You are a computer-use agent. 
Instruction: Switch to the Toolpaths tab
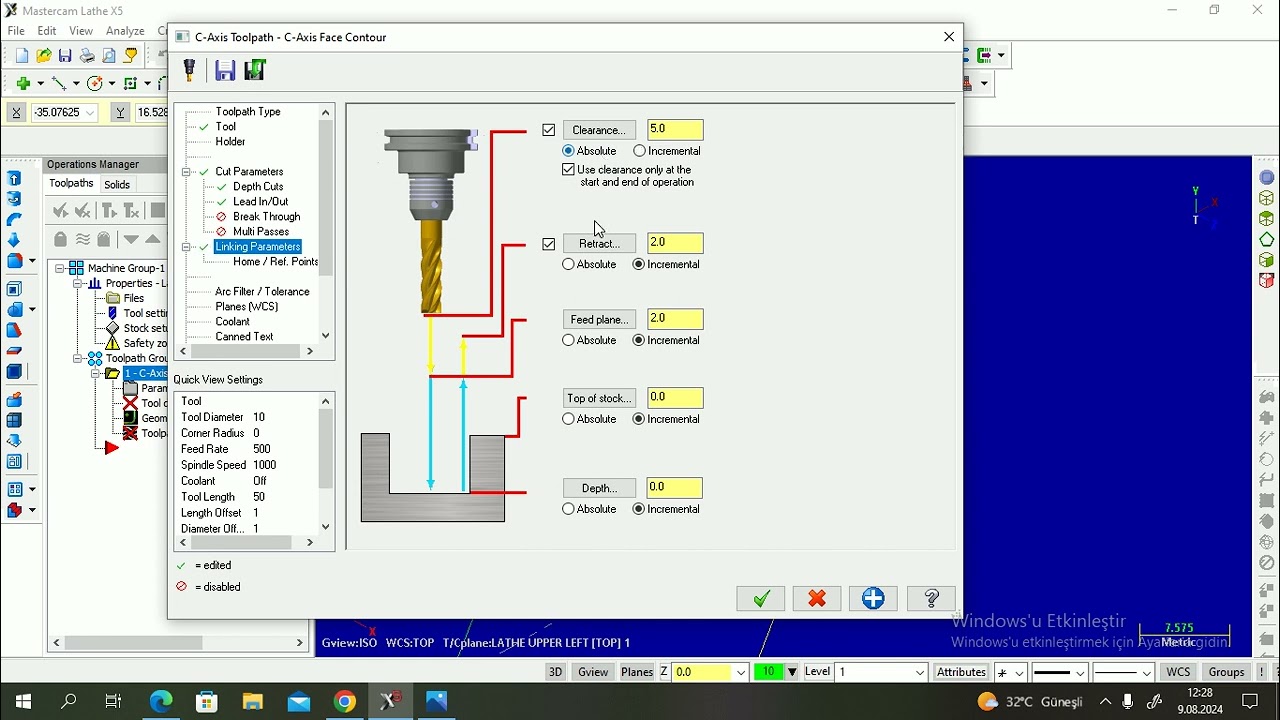pos(71,184)
